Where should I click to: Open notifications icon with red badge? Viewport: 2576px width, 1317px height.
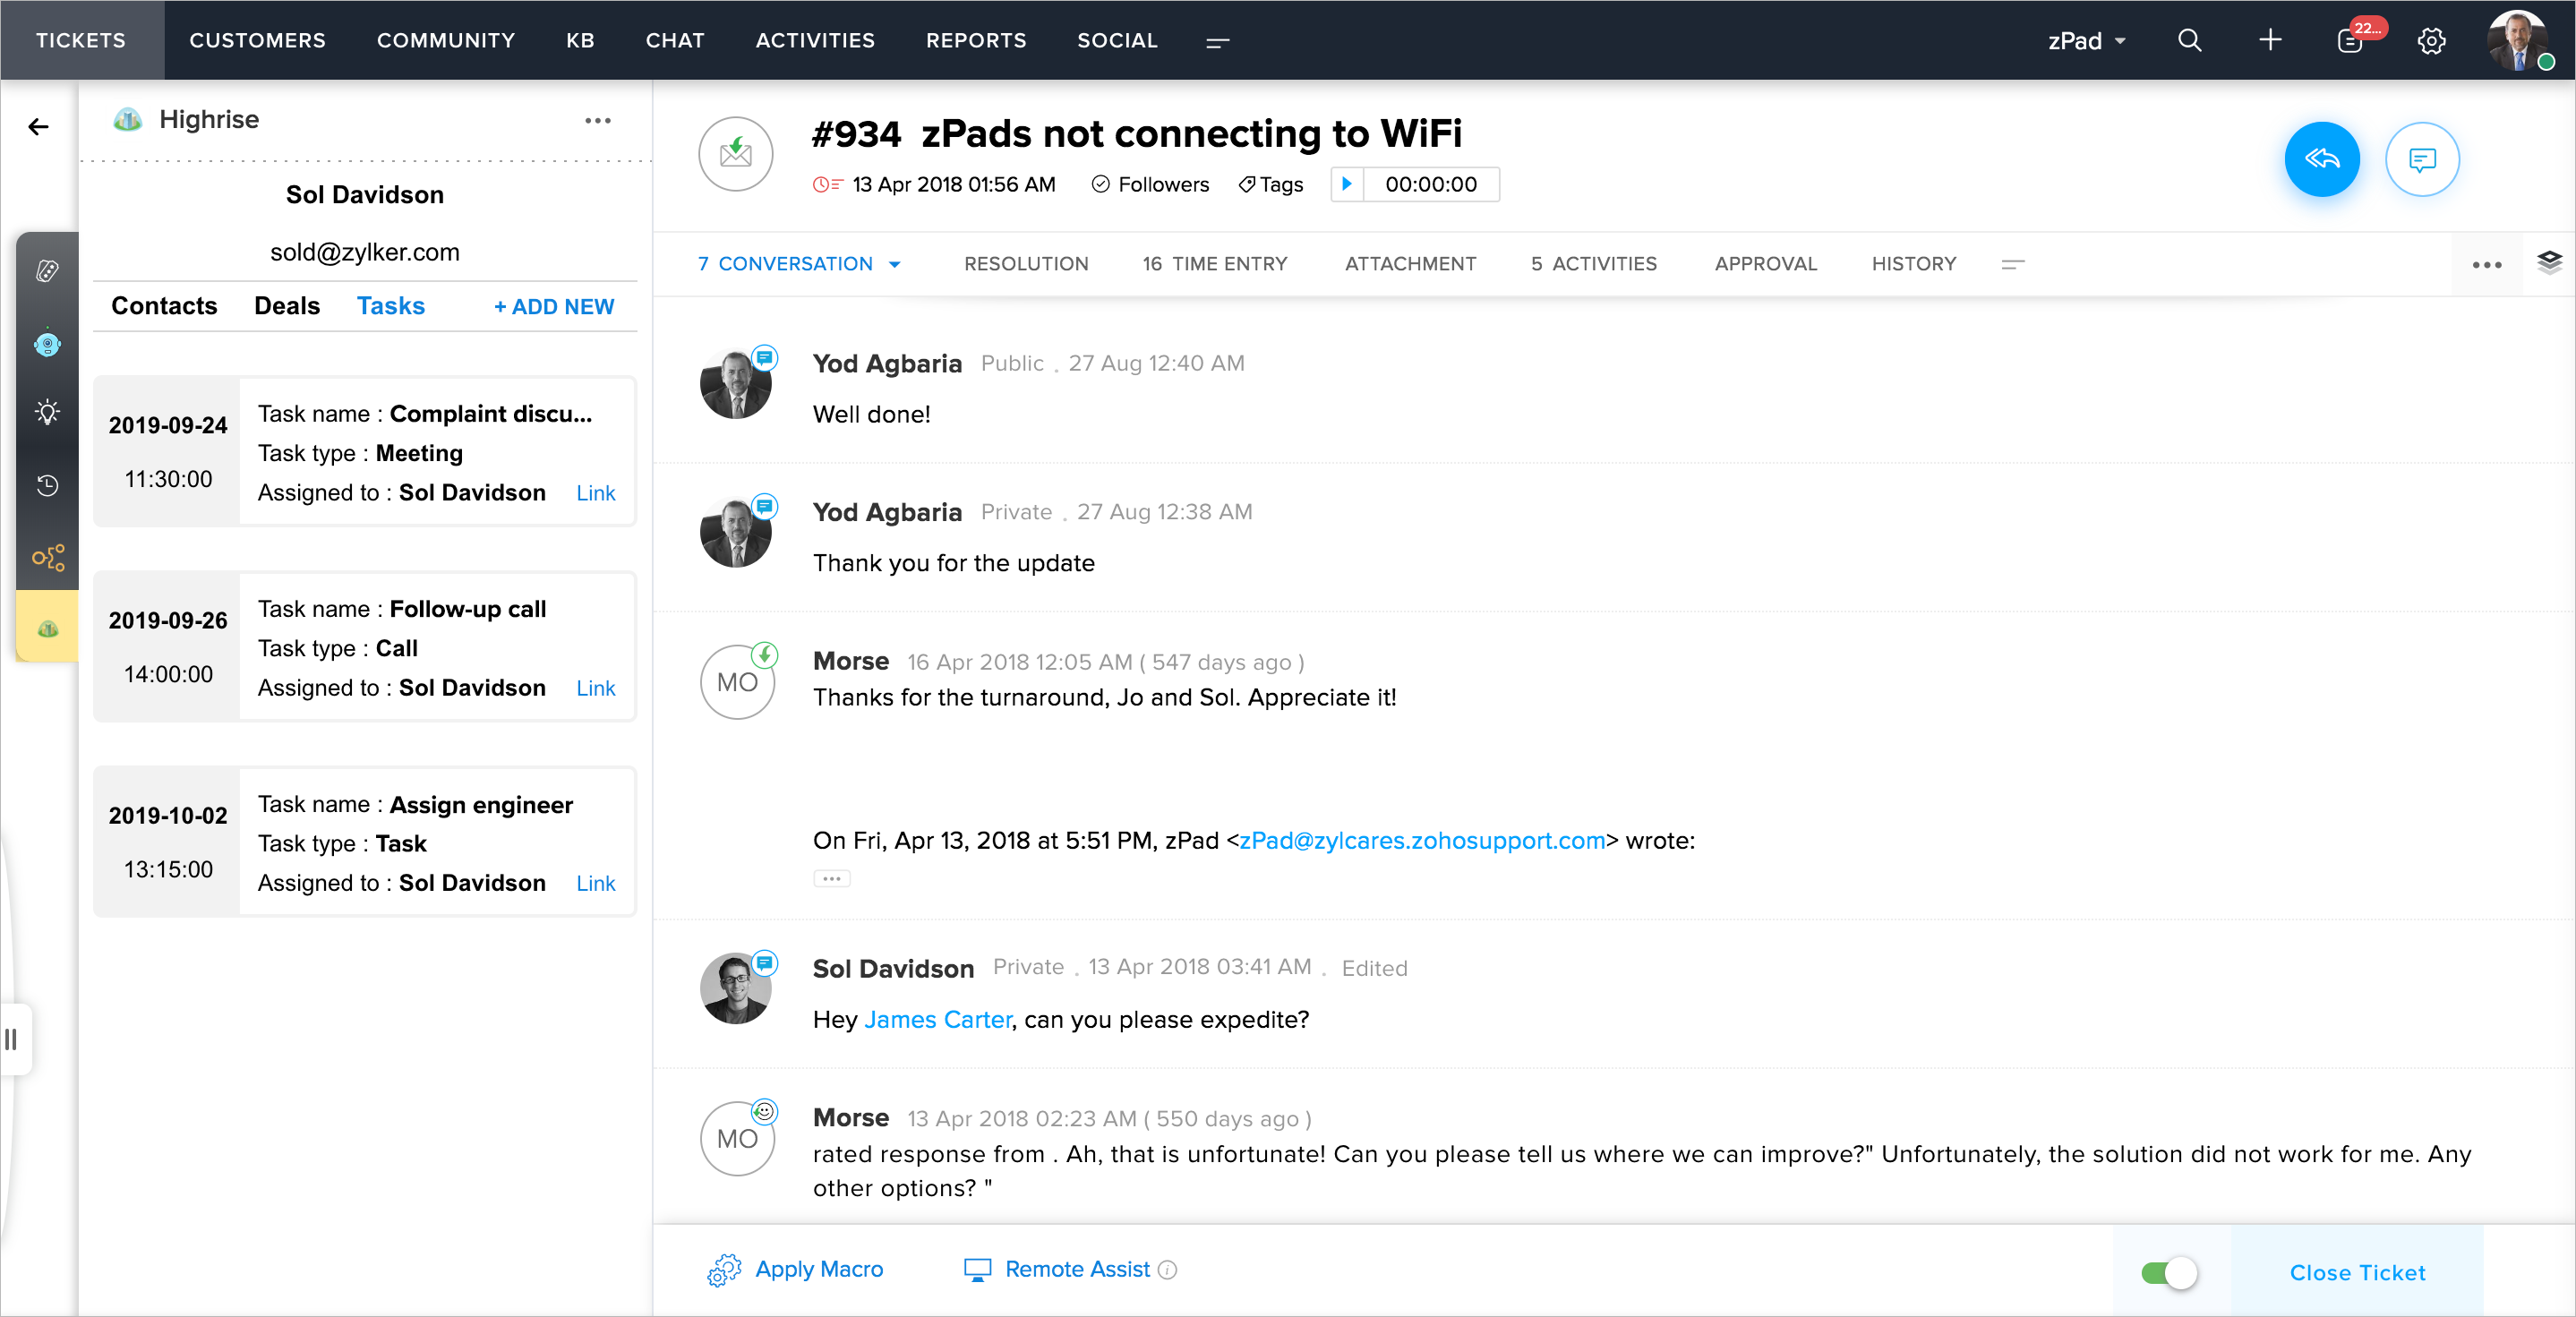(2350, 41)
